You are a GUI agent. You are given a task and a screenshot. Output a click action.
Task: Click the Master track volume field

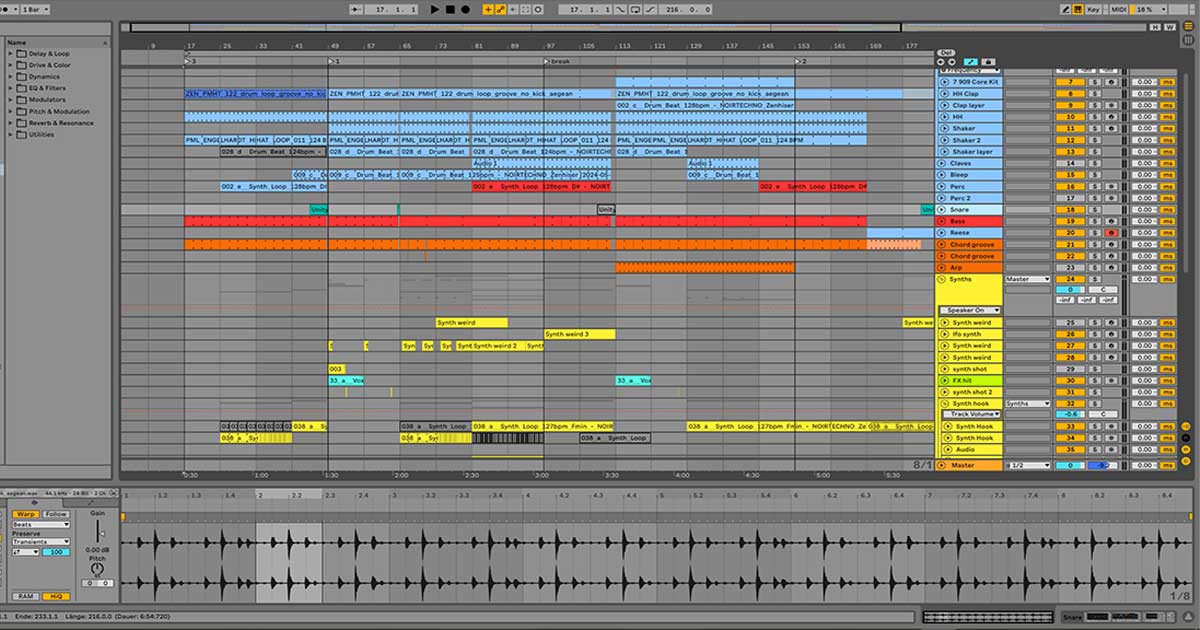1069,465
